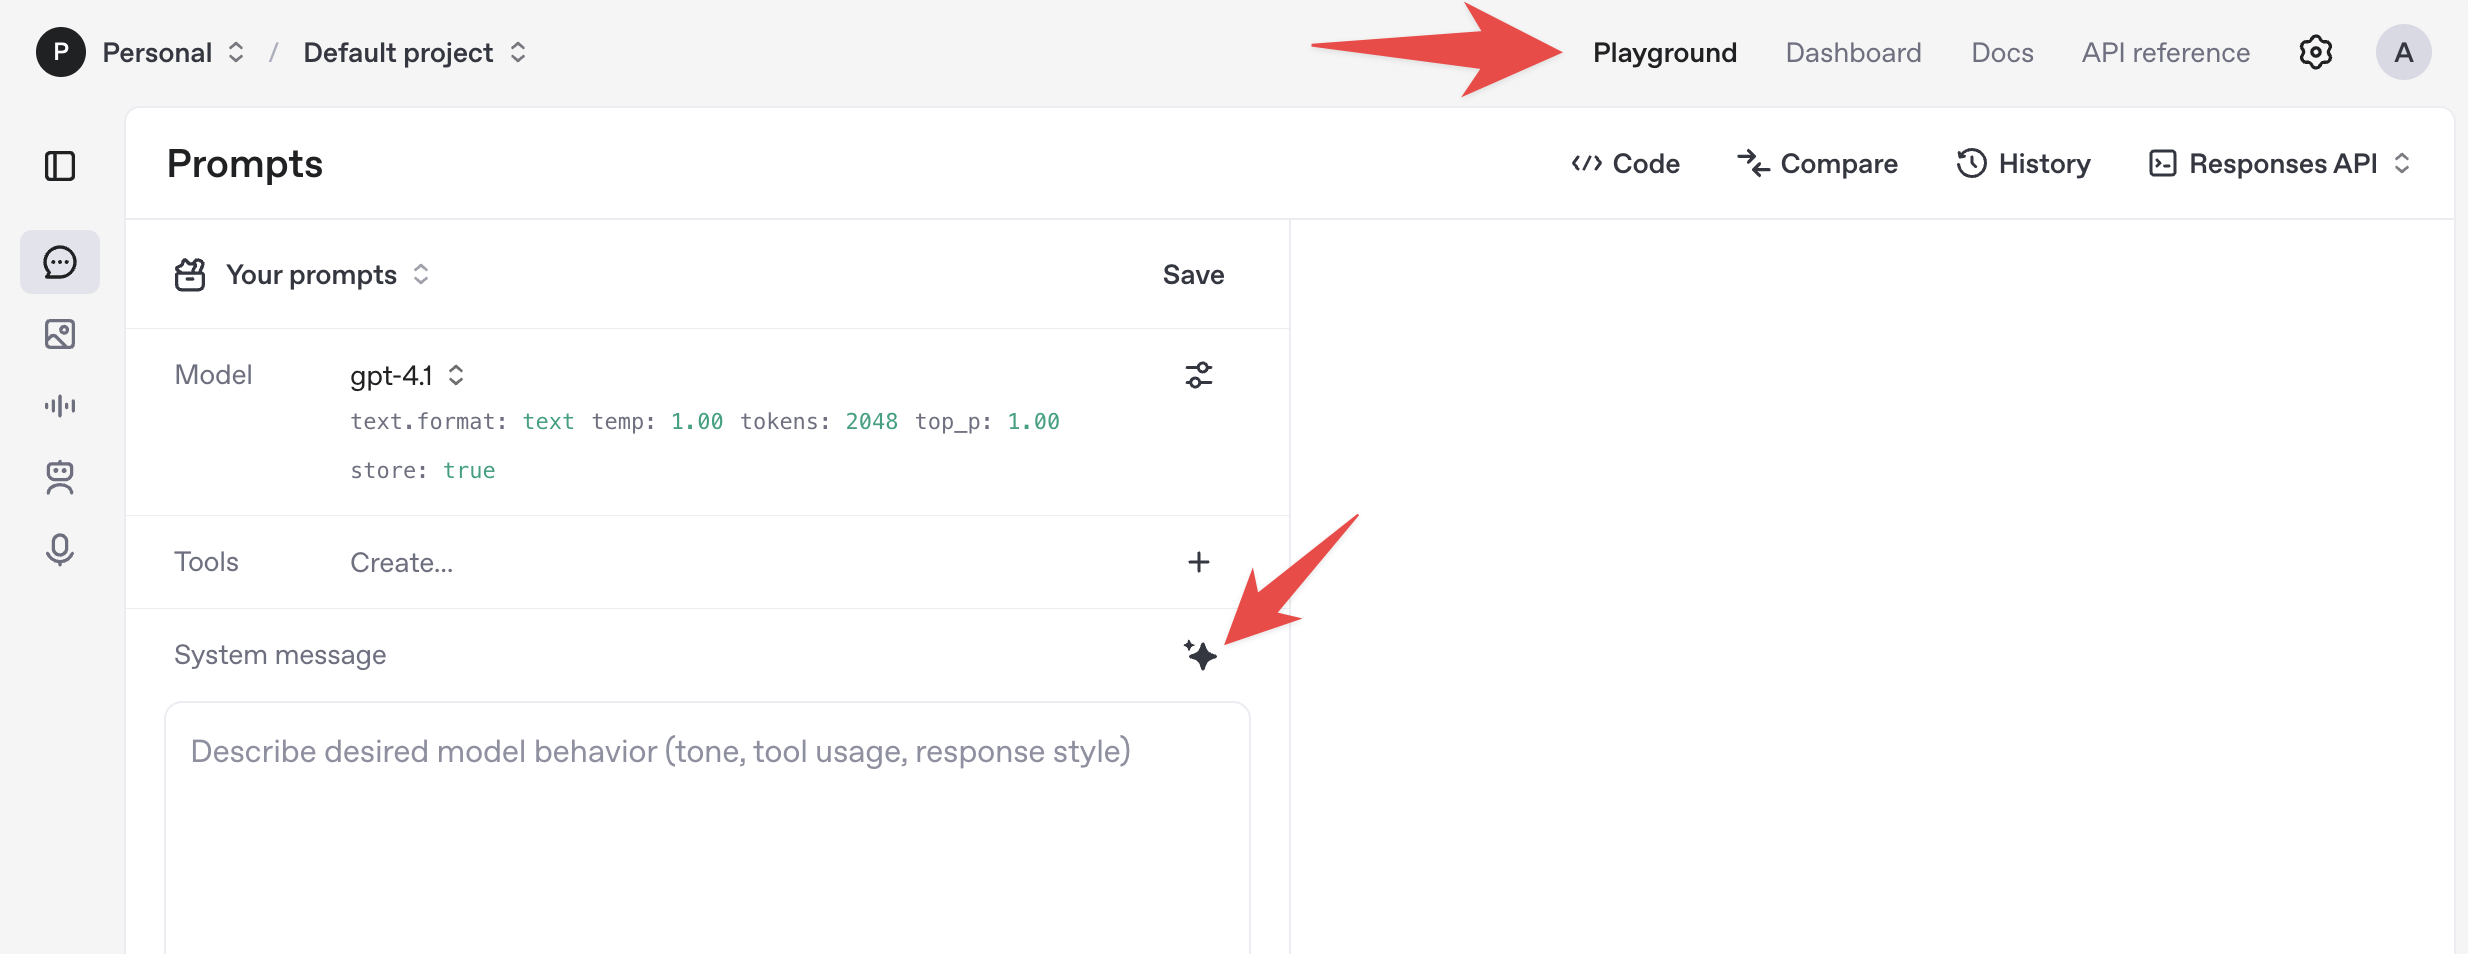The height and width of the screenshot is (954, 2468).
Task: Click the text.format: text parameter
Action: tap(462, 421)
